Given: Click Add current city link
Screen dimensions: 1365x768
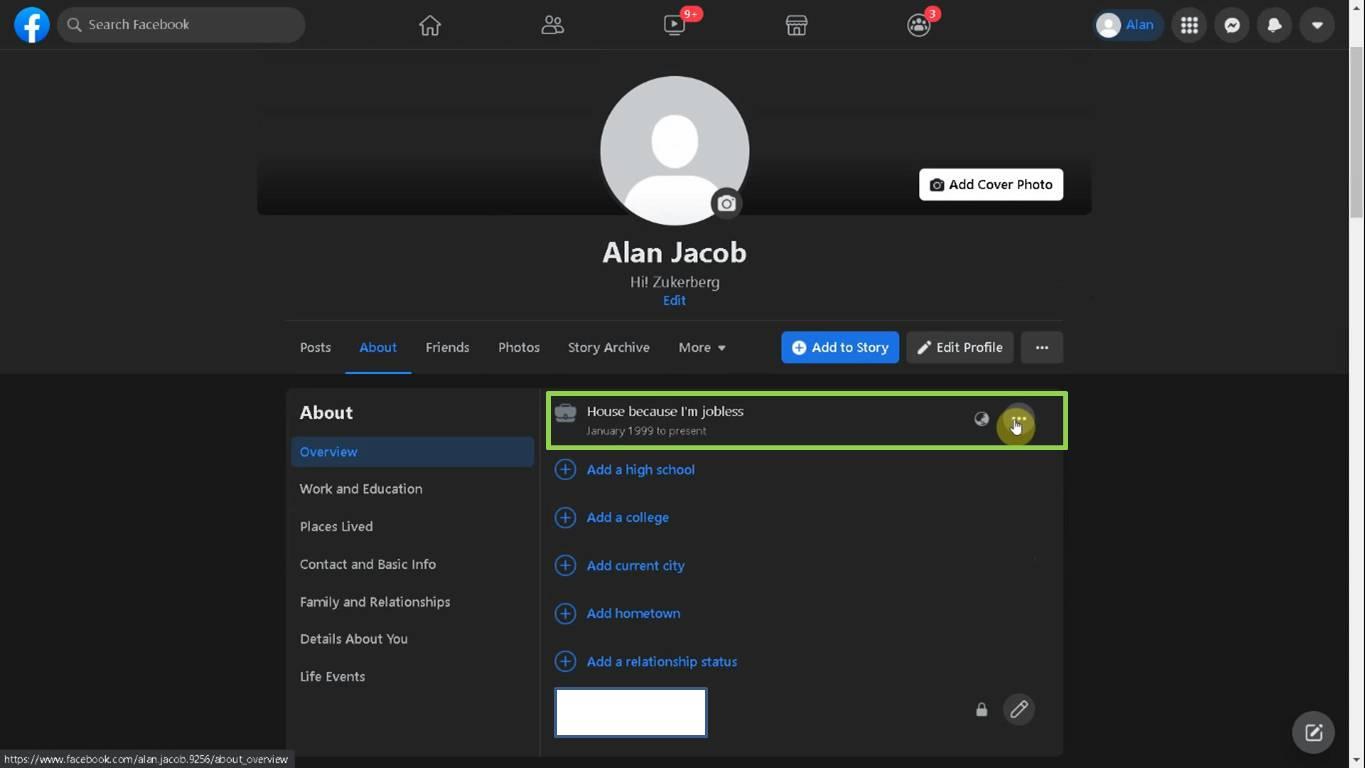Looking at the screenshot, I should [636, 565].
